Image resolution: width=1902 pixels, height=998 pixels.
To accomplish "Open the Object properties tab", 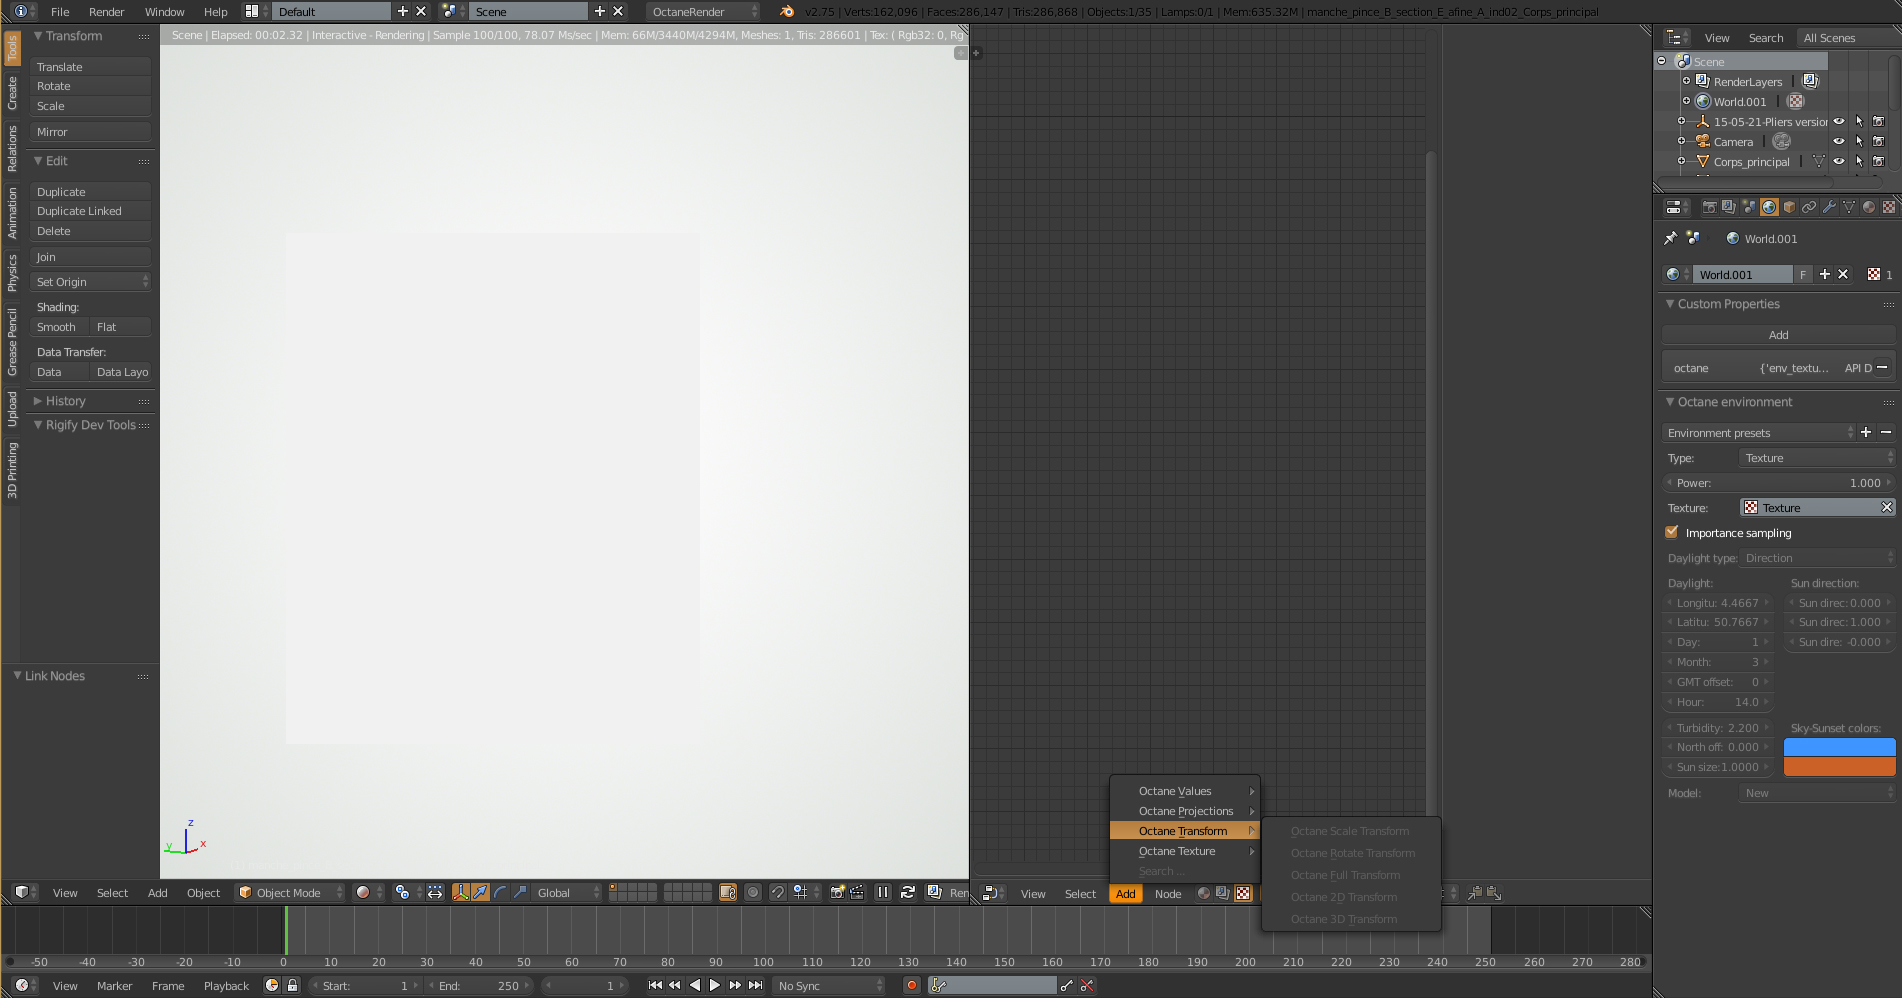I will pyautogui.click(x=1789, y=207).
